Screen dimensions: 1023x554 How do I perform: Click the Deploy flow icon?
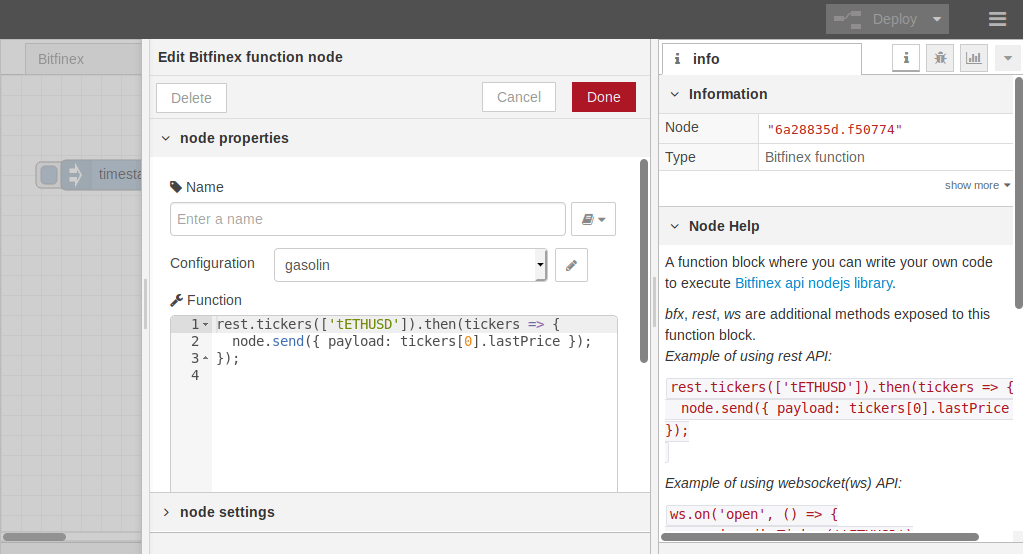[849, 19]
